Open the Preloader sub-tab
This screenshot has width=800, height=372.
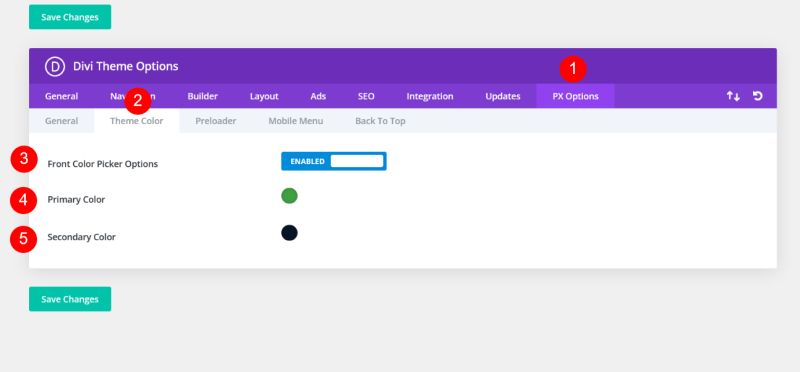point(216,121)
